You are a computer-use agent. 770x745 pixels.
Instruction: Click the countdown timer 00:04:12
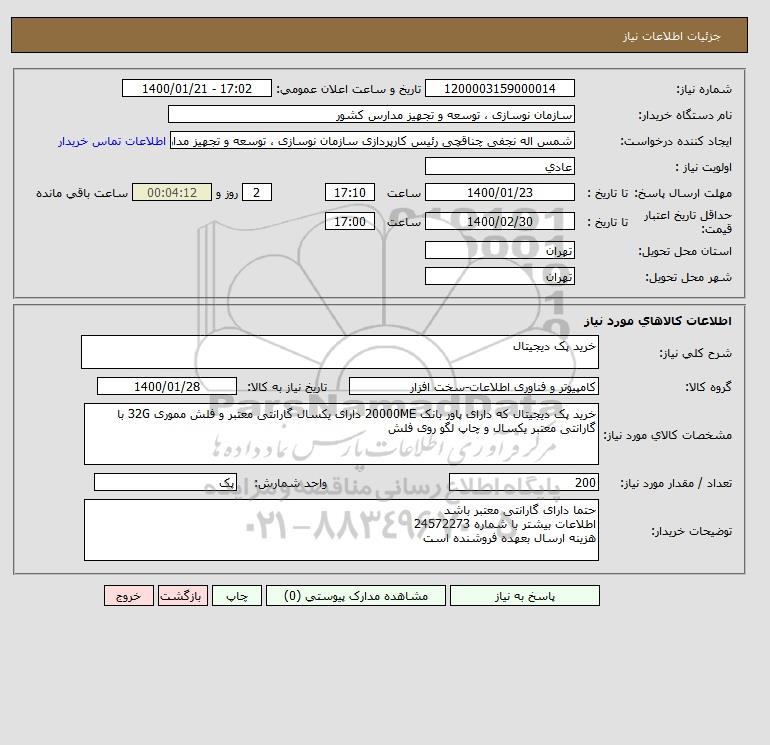coord(172,193)
